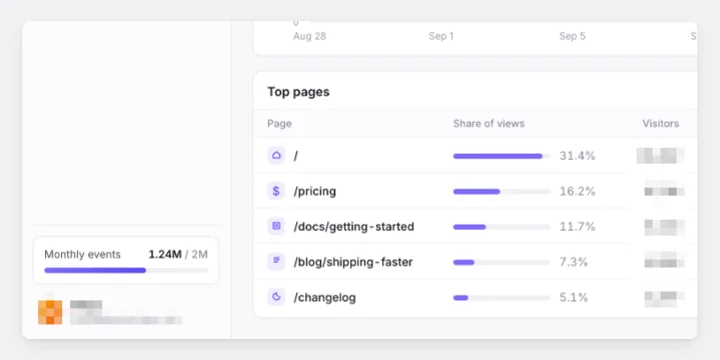
Task: Open the / page row
Action: pyautogui.click(x=475, y=156)
